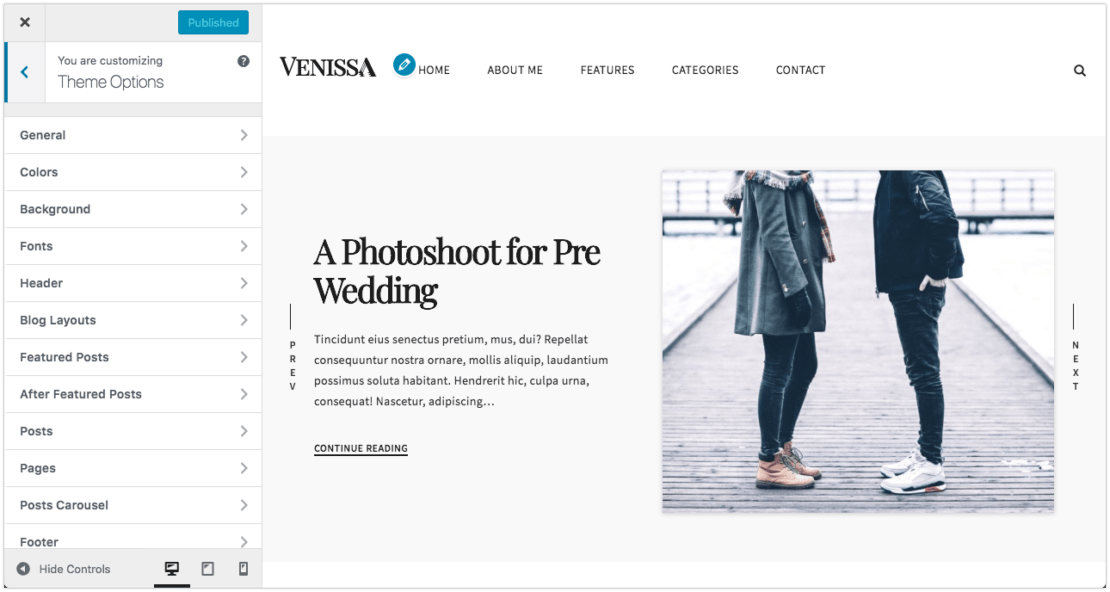Click the Published button

[x=213, y=23]
